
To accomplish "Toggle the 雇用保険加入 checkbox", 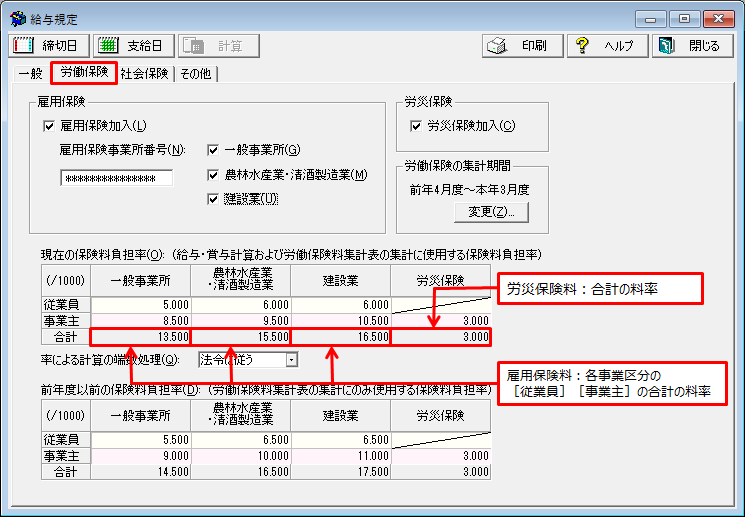I will (x=48, y=126).
